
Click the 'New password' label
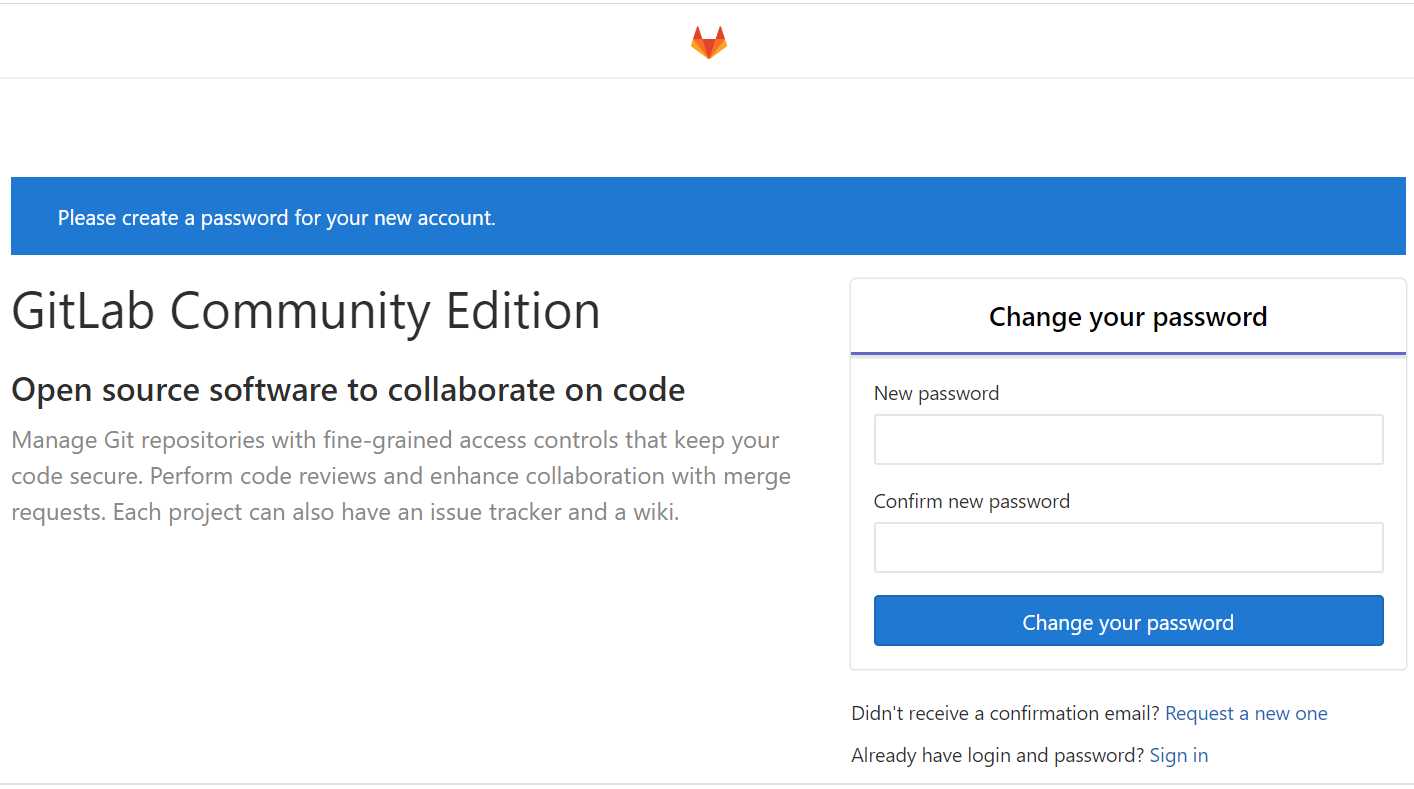(936, 393)
